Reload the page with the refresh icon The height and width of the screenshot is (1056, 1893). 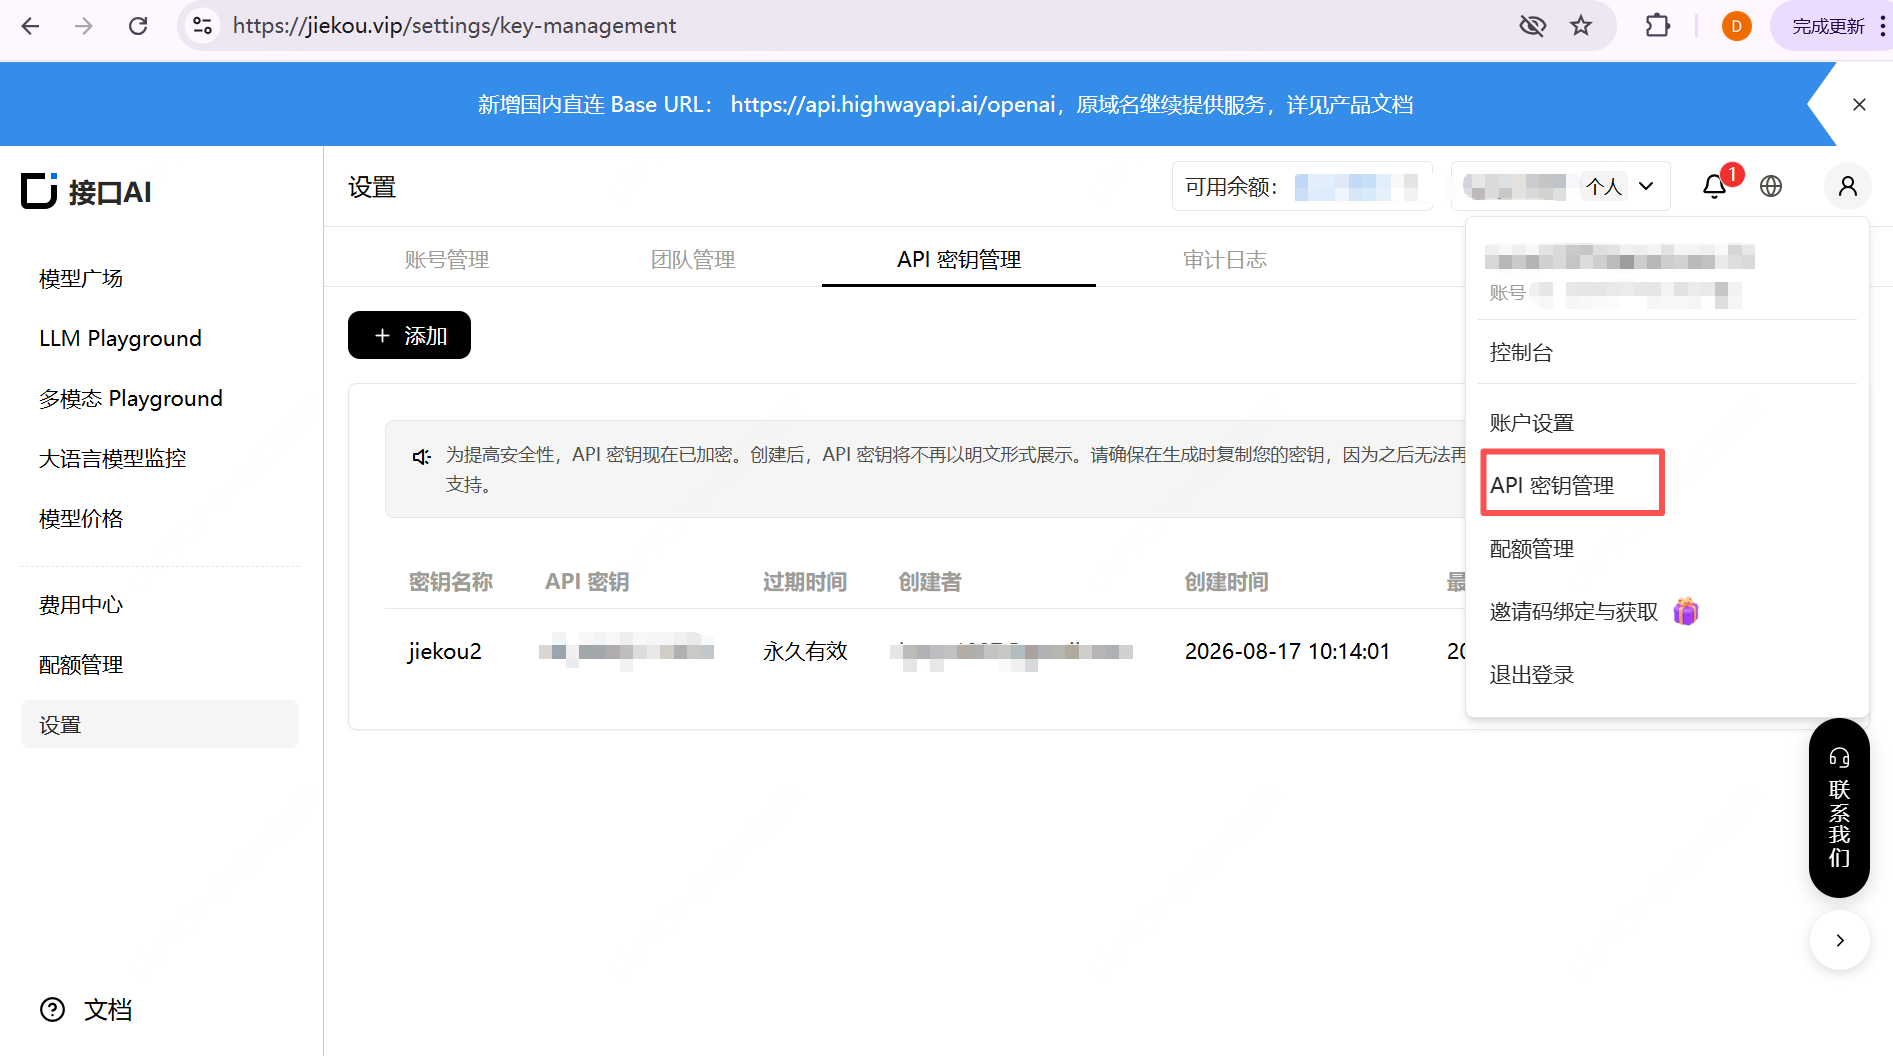point(138,26)
